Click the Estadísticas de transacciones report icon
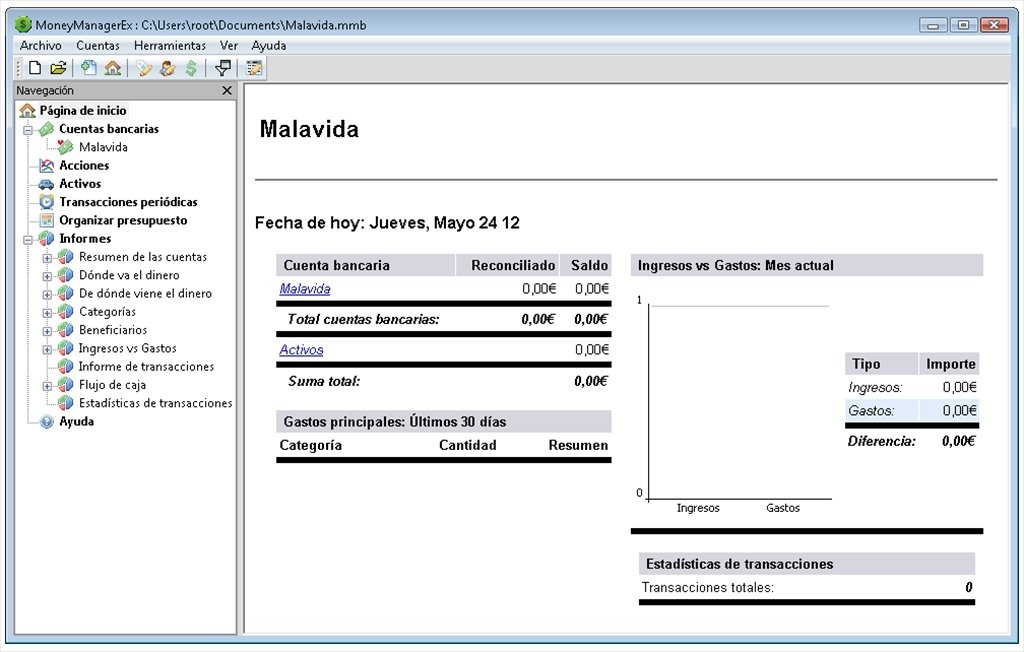1024x652 pixels. point(65,403)
